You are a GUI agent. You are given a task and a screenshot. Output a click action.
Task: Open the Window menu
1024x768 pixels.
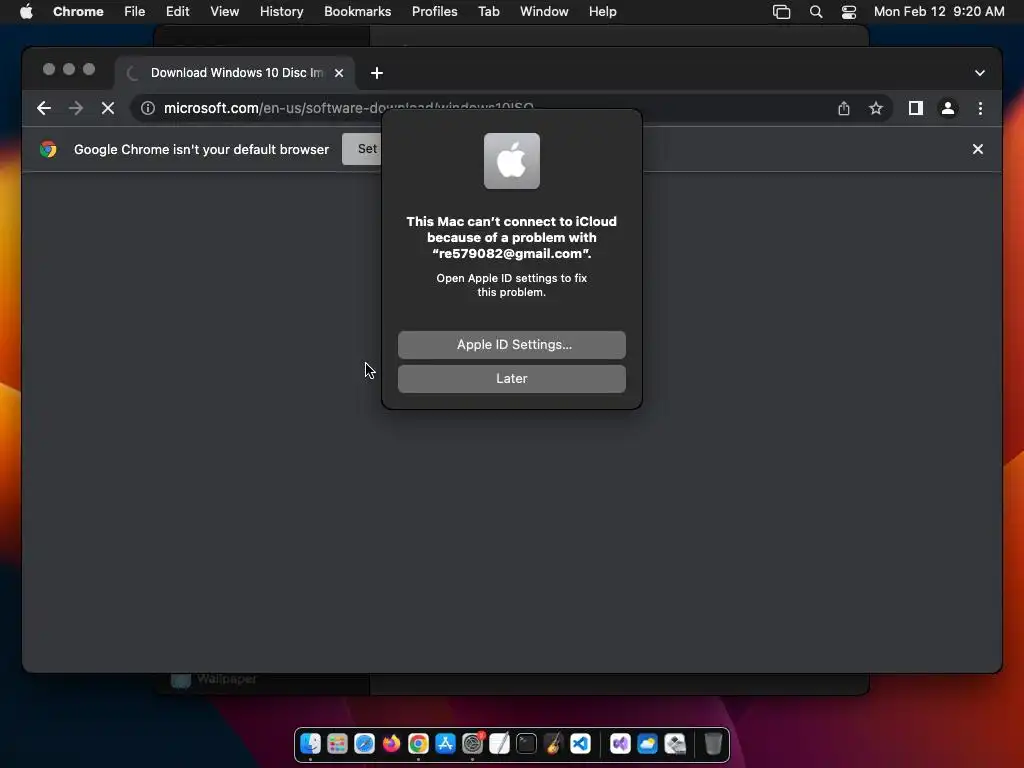[x=544, y=12]
